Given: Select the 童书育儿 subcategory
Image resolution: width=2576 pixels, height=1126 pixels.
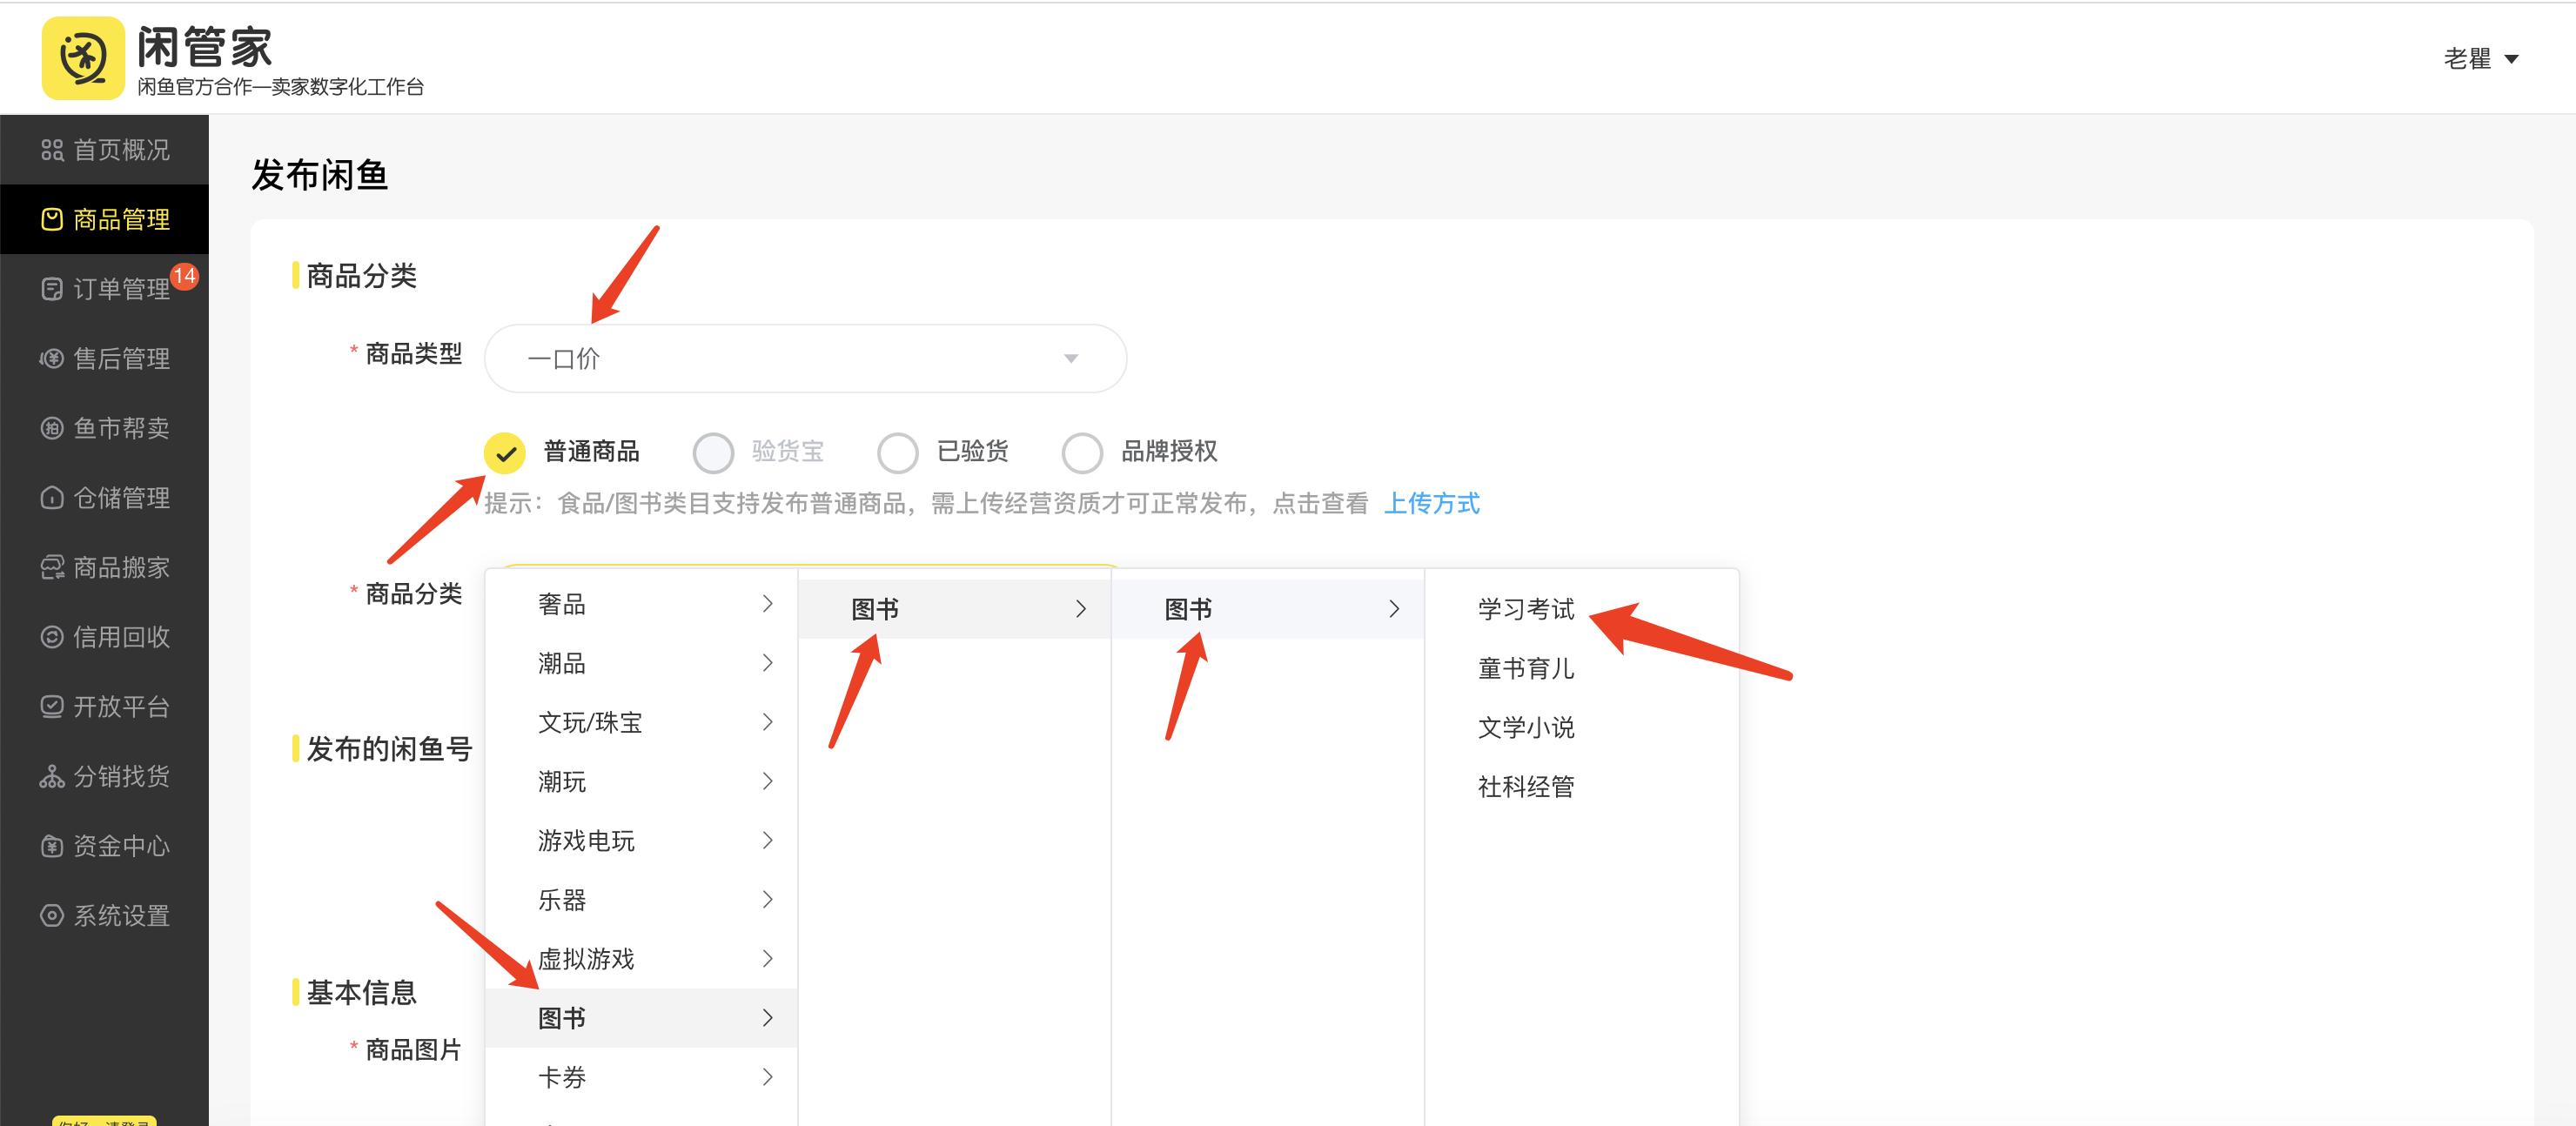Looking at the screenshot, I should coord(1525,668).
